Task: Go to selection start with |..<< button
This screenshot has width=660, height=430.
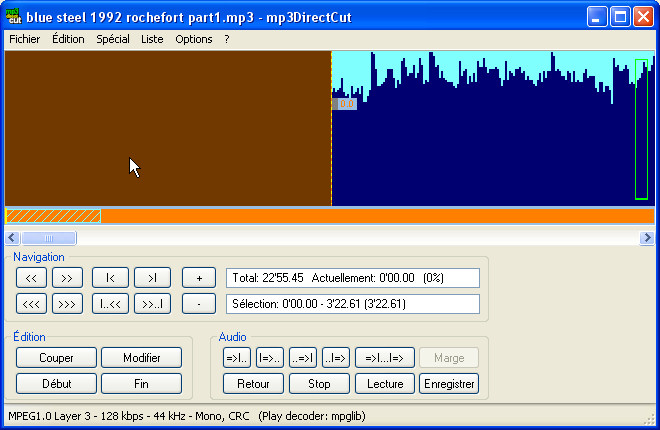Action: [110, 303]
